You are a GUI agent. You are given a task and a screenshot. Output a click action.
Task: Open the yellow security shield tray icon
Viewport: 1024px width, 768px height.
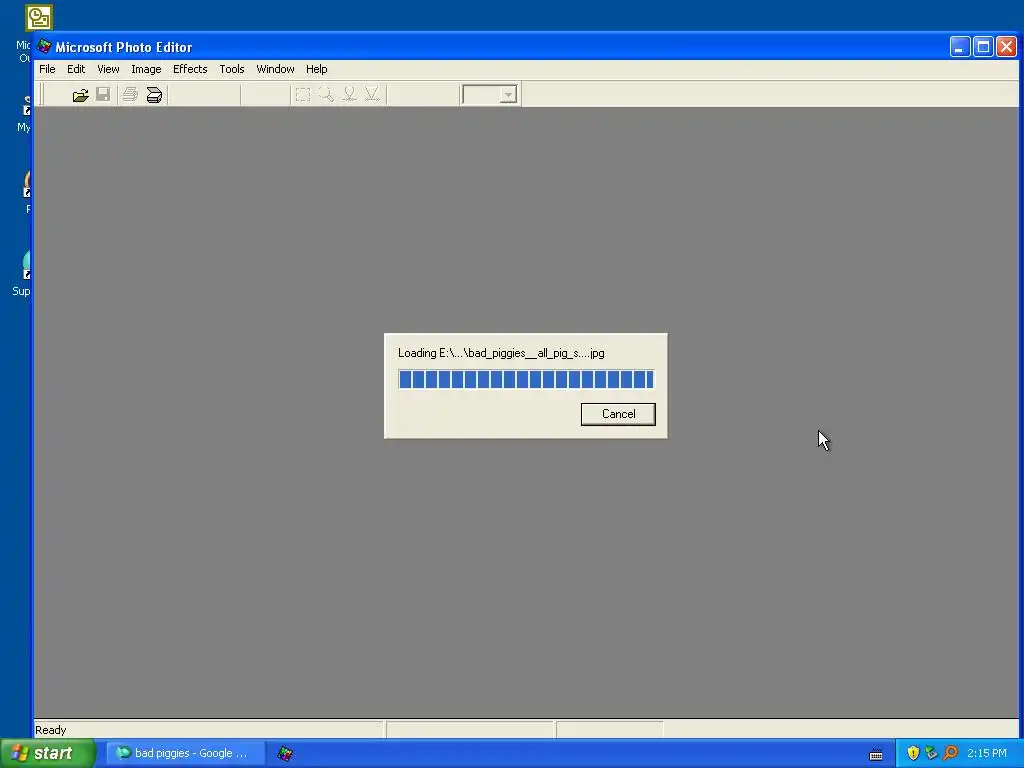[x=913, y=753]
